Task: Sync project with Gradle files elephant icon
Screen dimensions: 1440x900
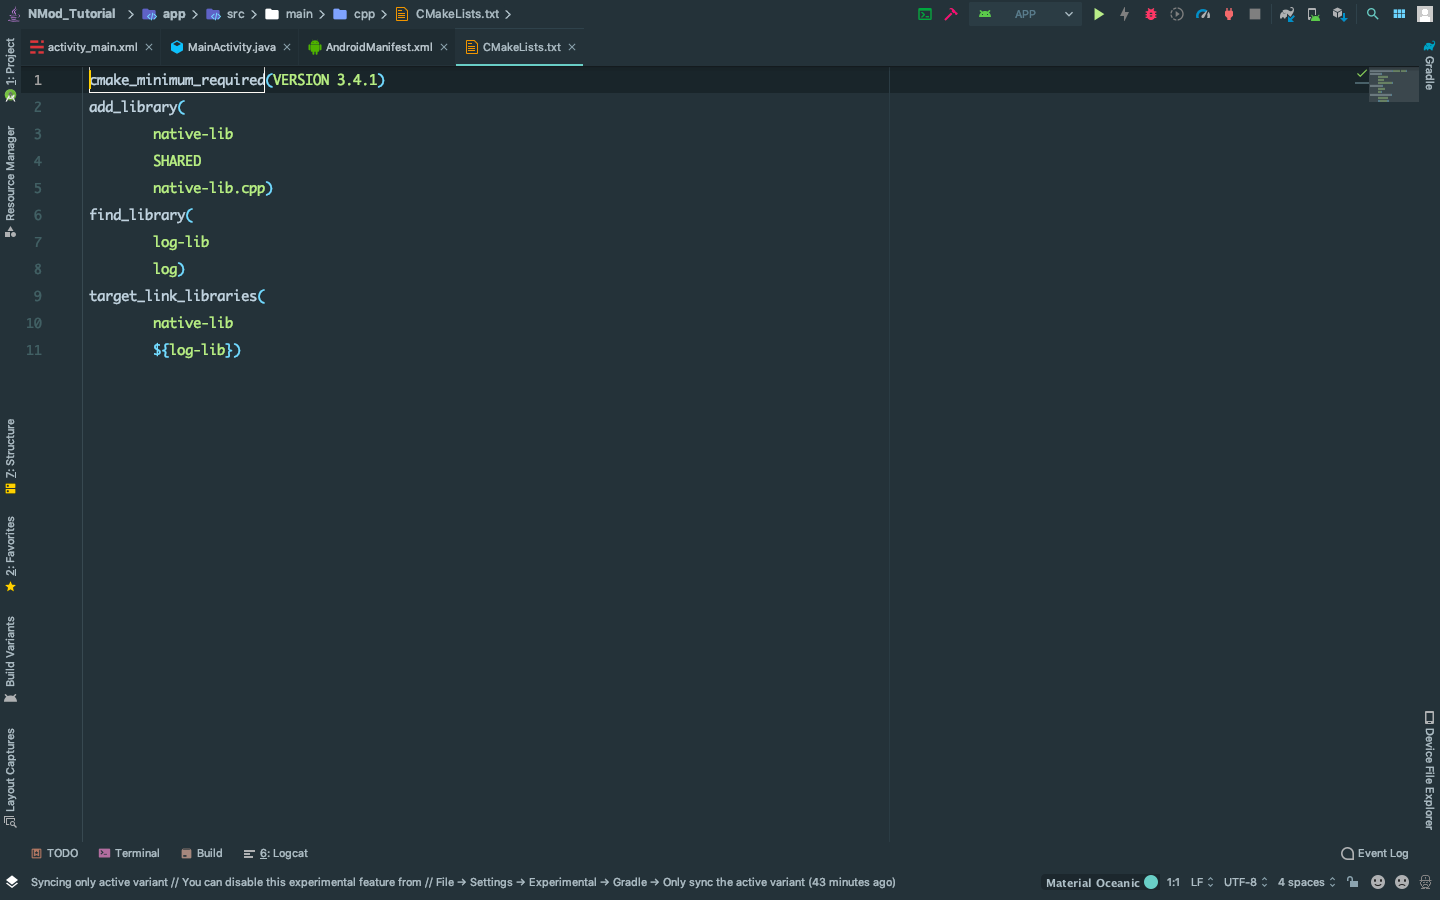Action: point(1286,14)
